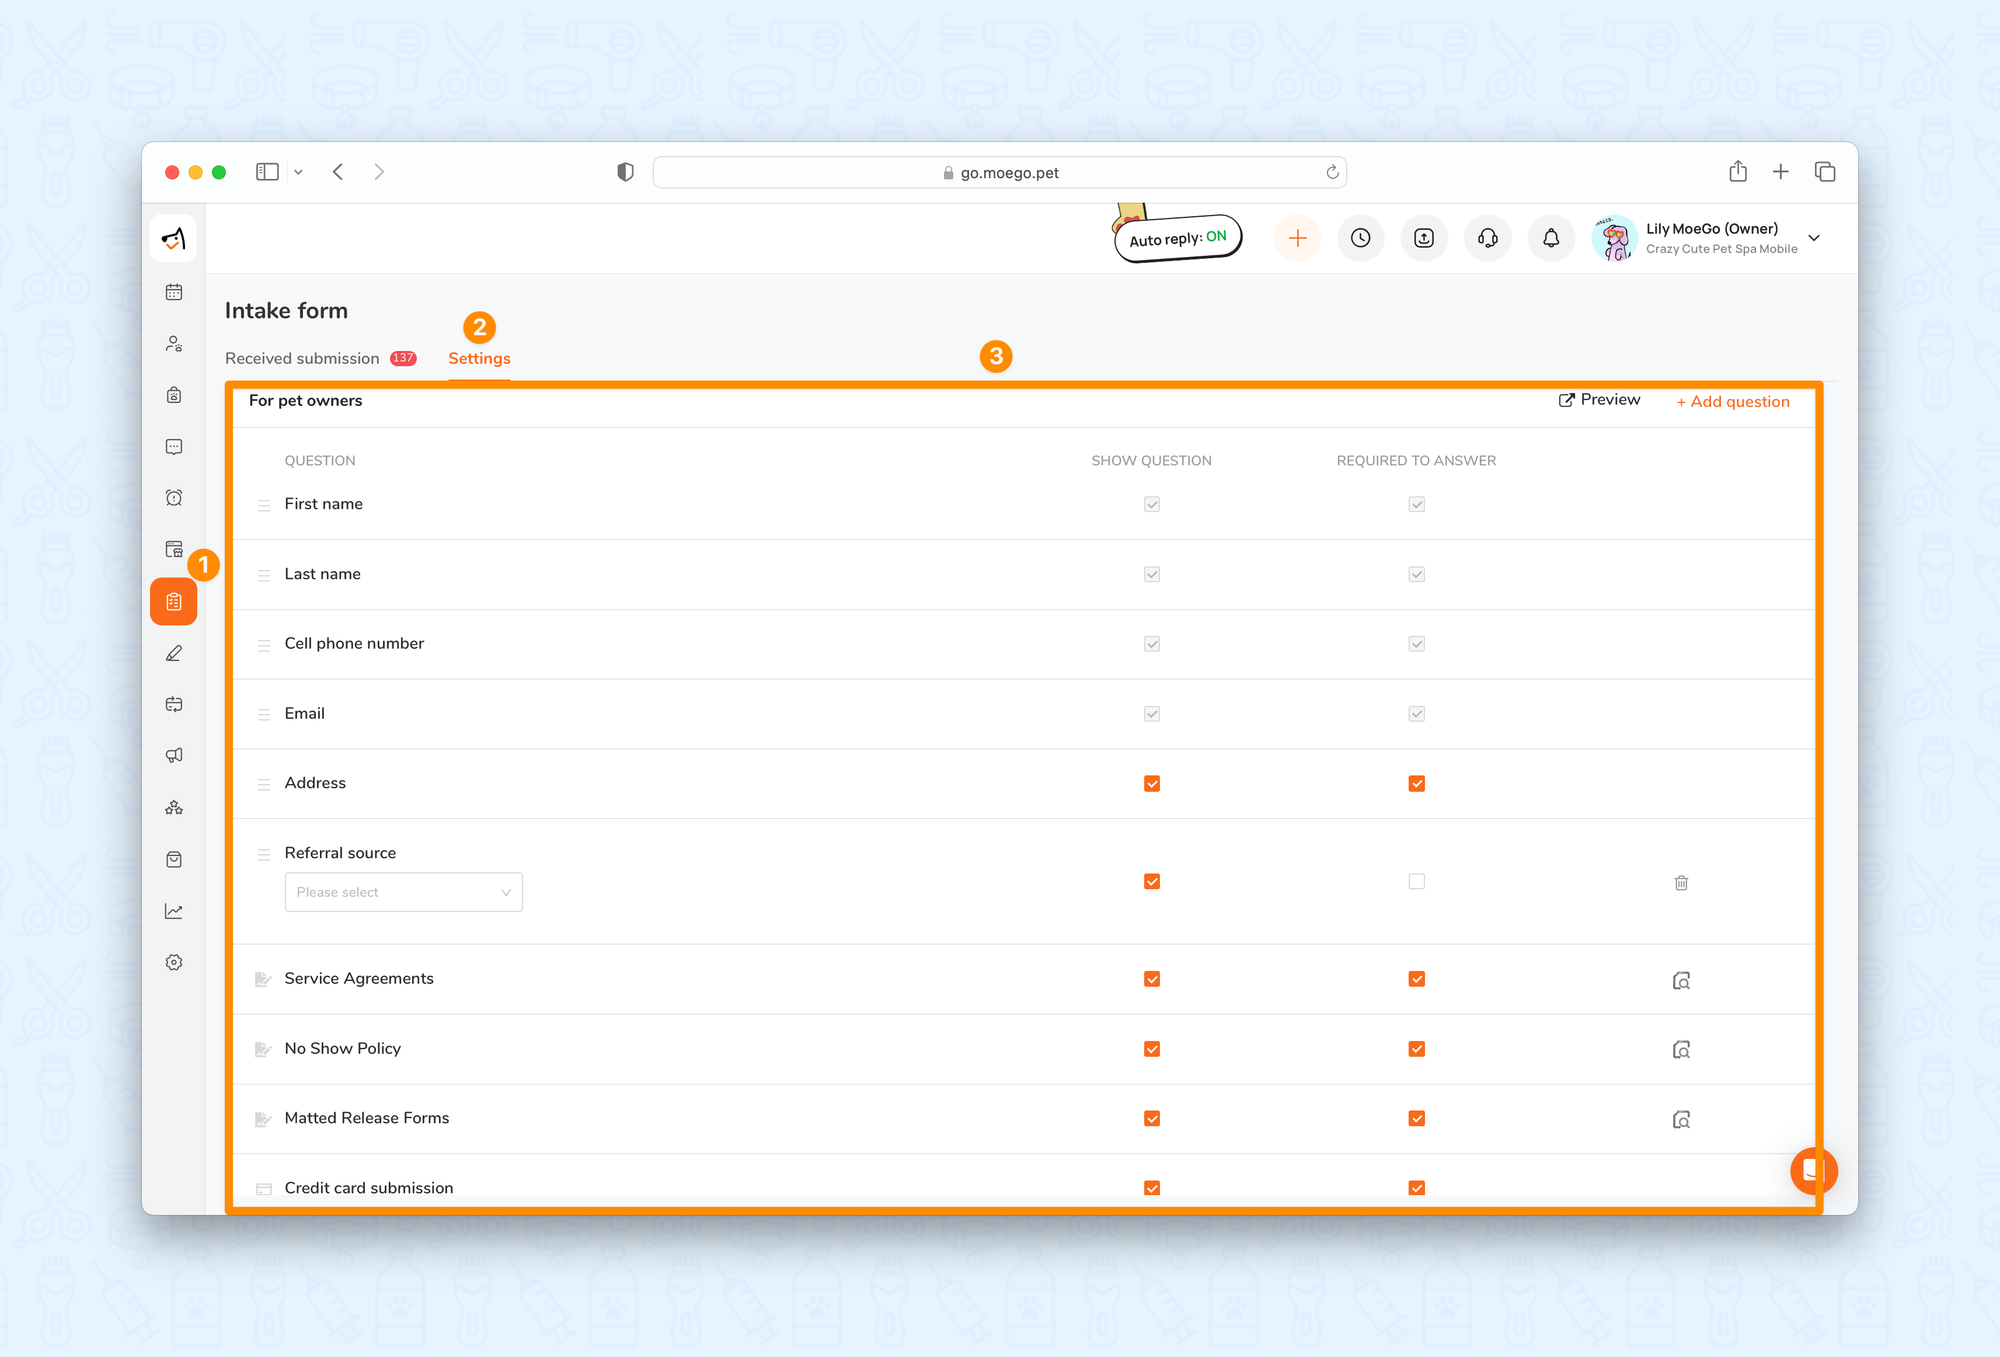Open the Referral source Please select dropdown

click(x=403, y=892)
